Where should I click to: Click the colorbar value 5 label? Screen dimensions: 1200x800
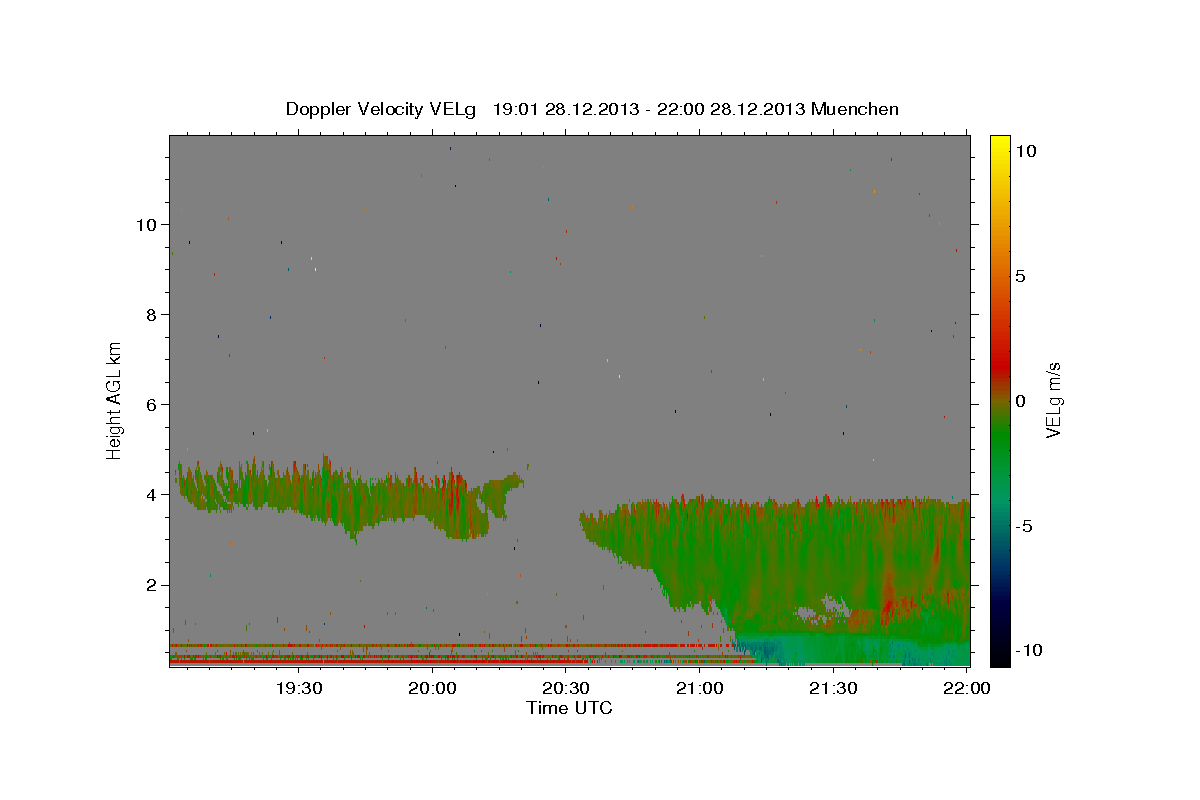point(1020,276)
